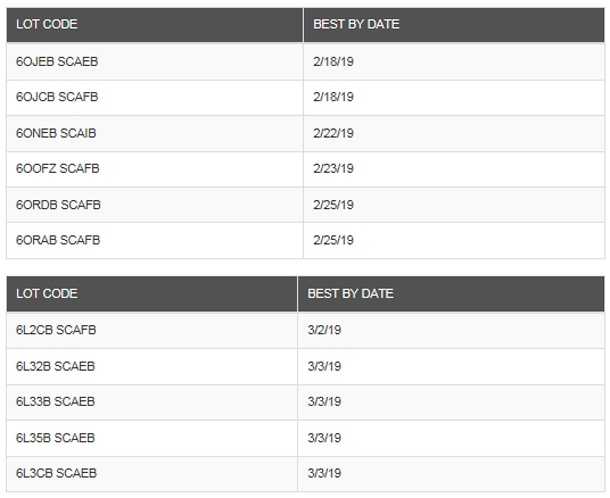Click lot code 6L32B SCAEB

click(x=56, y=366)
